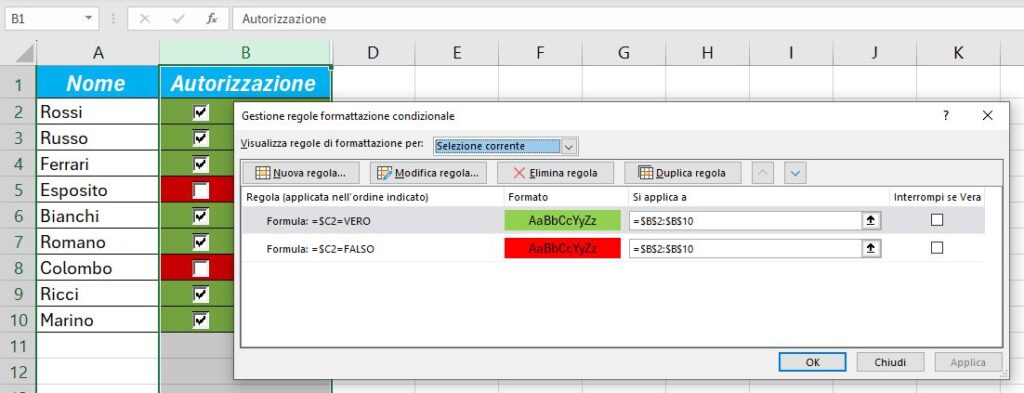Uncheck the Russo authorization checkbox
The image size is (1024, 393).
click(x=200, y=138)
